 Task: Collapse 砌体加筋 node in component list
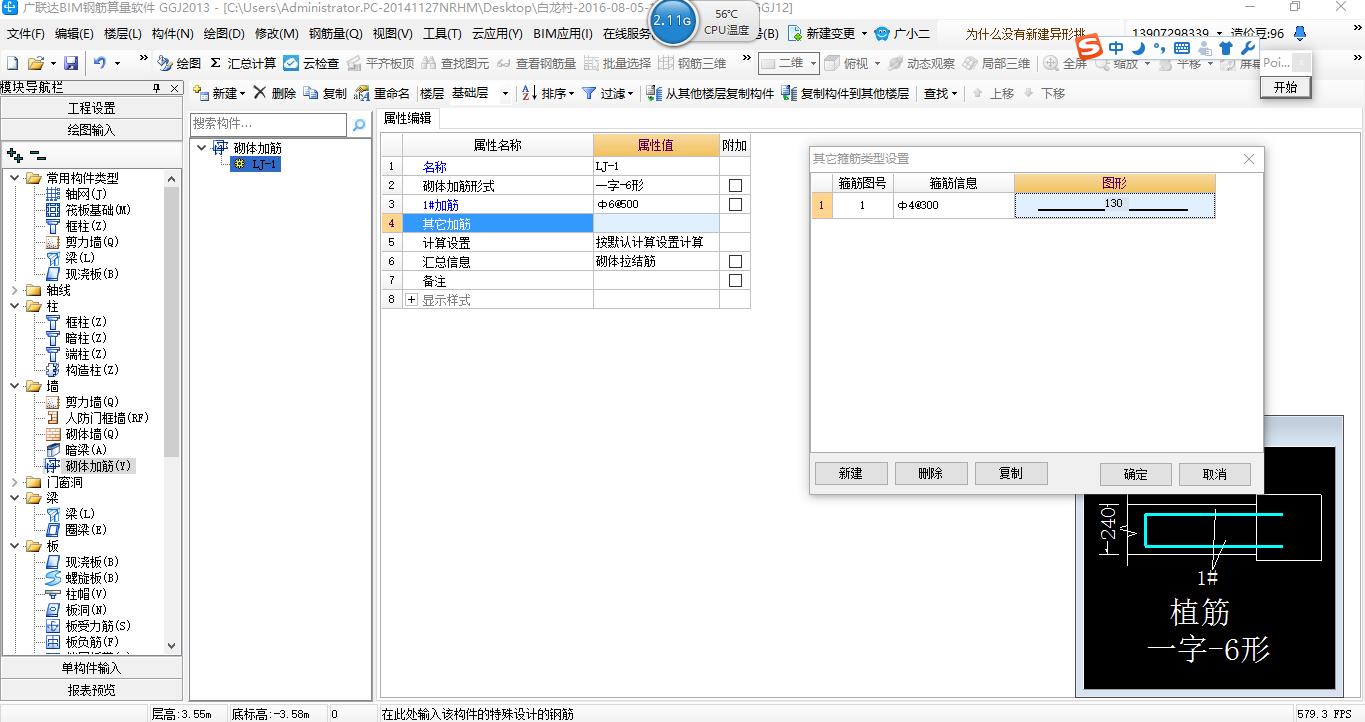[202, 148]
